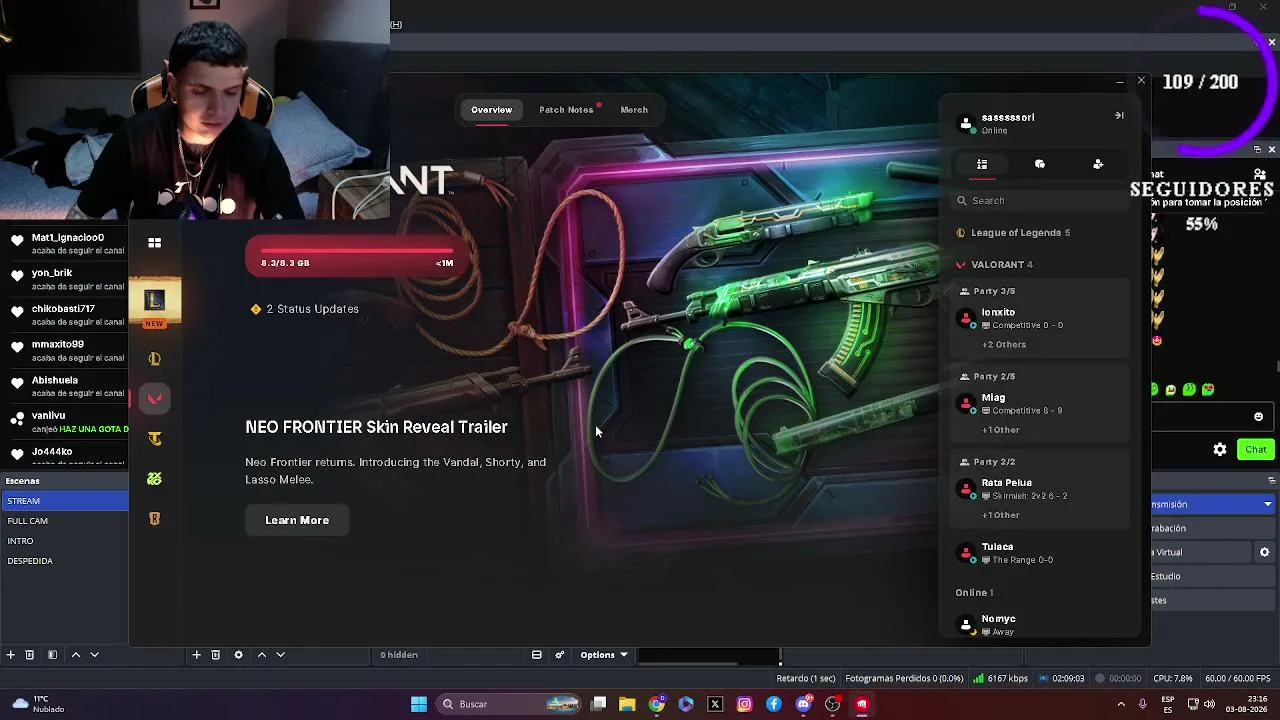Image resolution: width=1280 pixels, height=720 pixels.
Task: Click the 2 Status Updates link
Action: [x=305, y=309]
